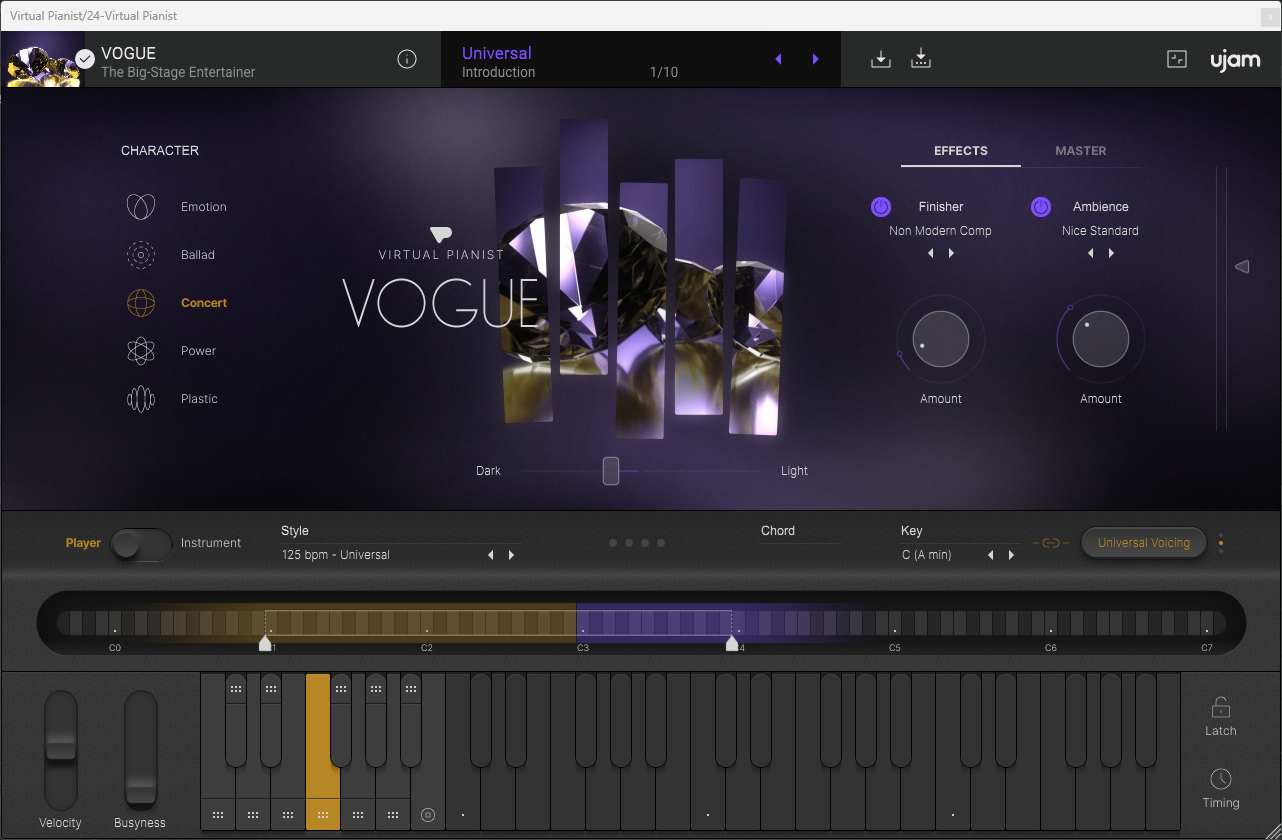Step to the next Key
Screen dimensions: 1282x840
pyautogui.click(x=1011, y=554)
